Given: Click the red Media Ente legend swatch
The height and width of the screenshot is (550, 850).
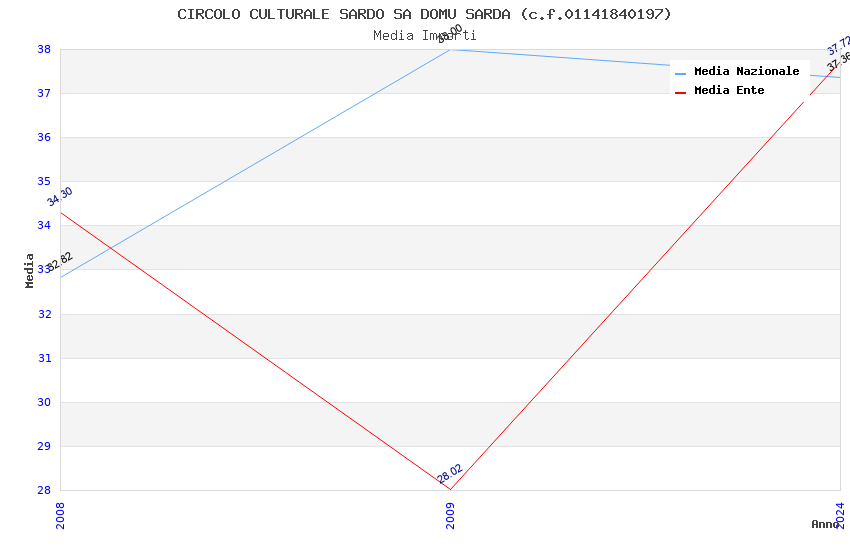Looking at the screenshot, I should (x=680, y=93).
